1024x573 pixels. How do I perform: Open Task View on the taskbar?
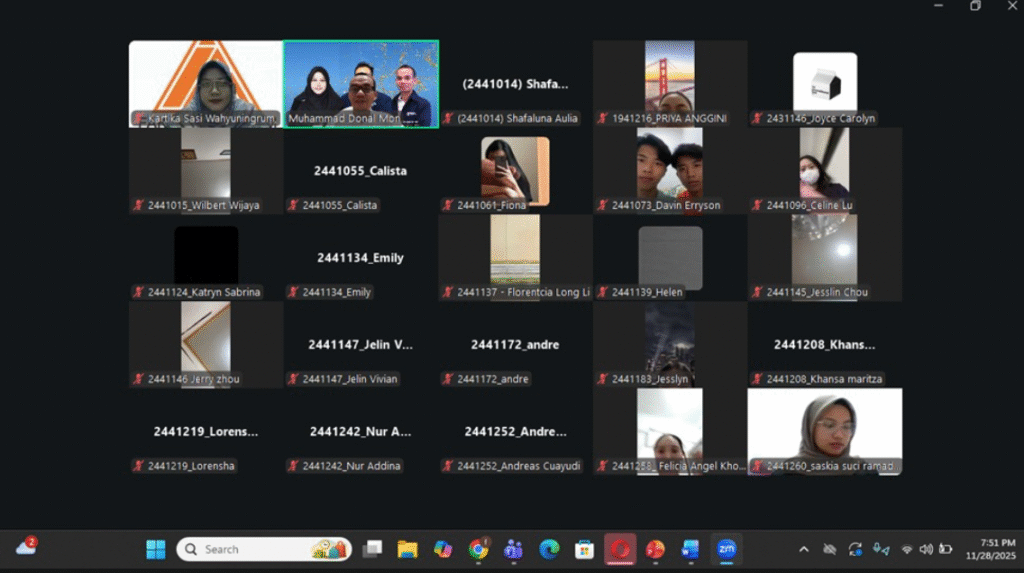(x=372, y=549)
